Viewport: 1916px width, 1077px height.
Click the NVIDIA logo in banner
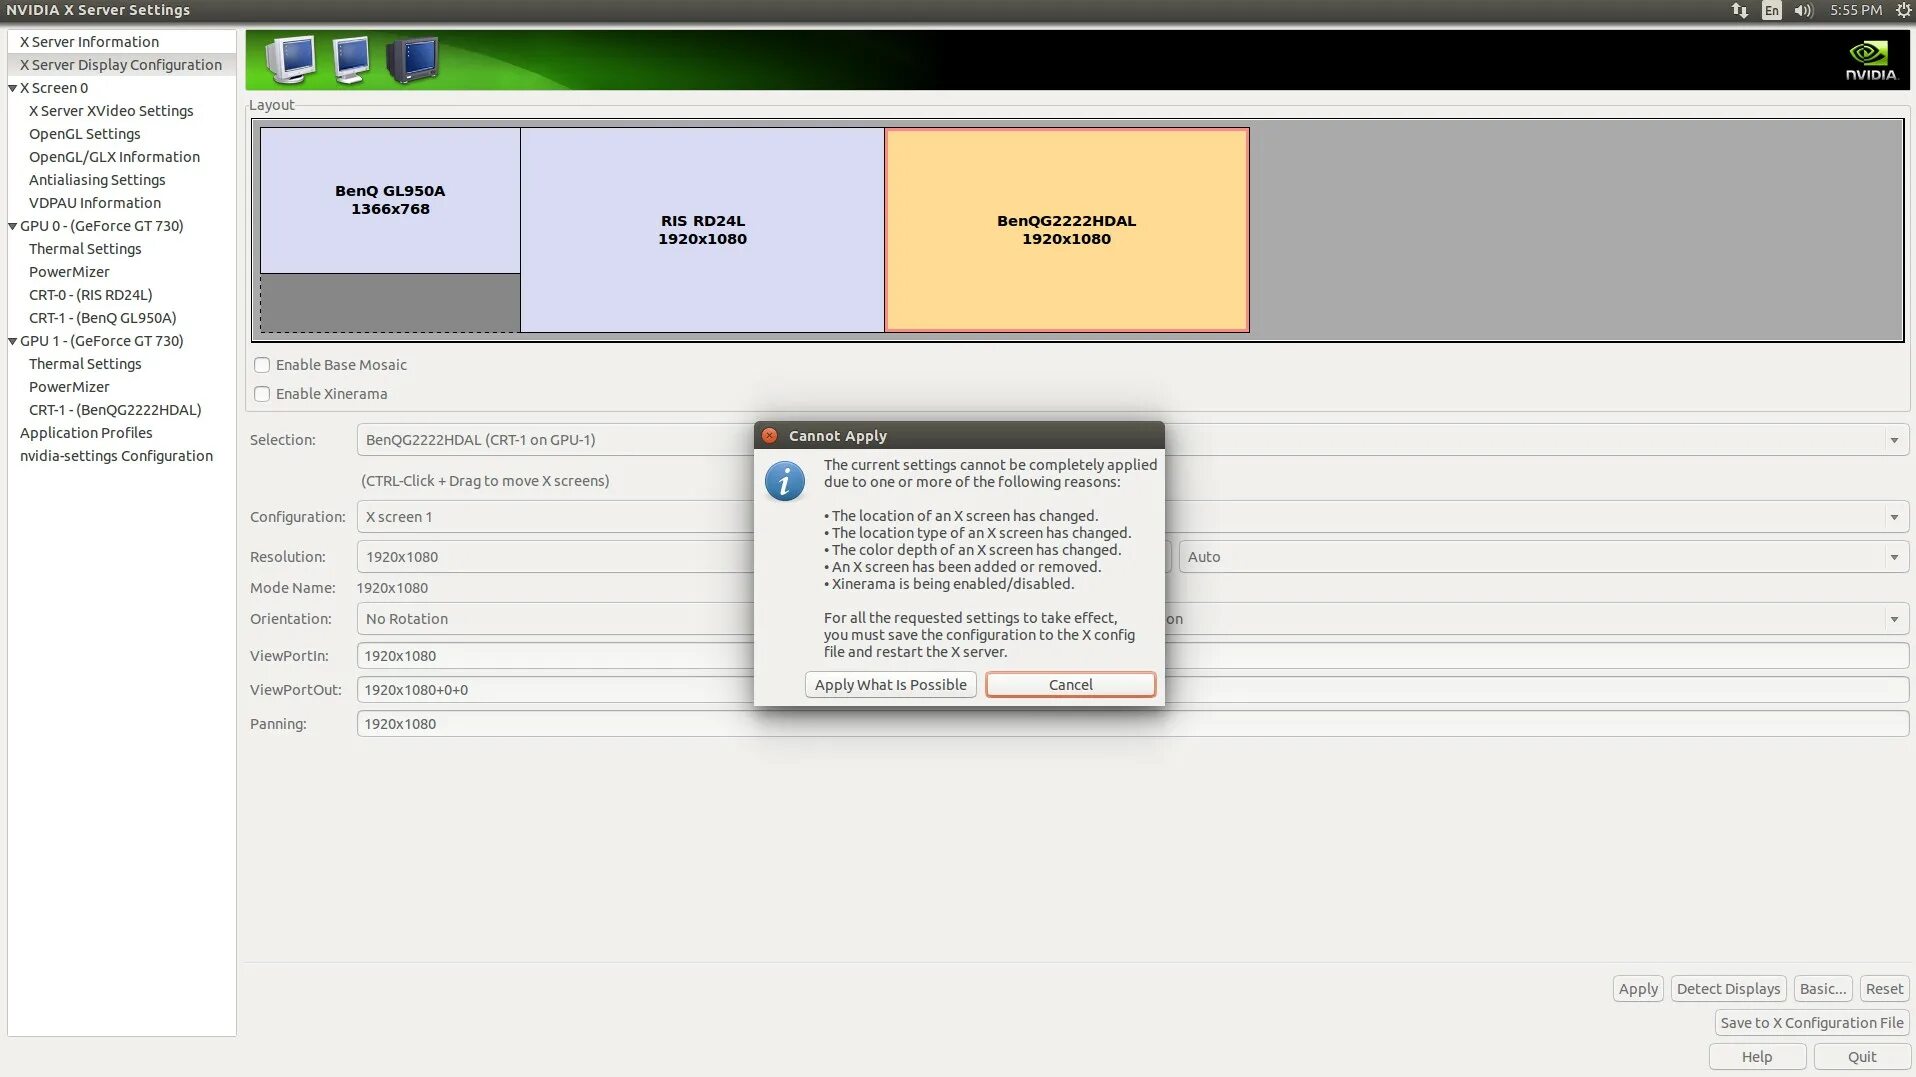[x=1870, y=60]
